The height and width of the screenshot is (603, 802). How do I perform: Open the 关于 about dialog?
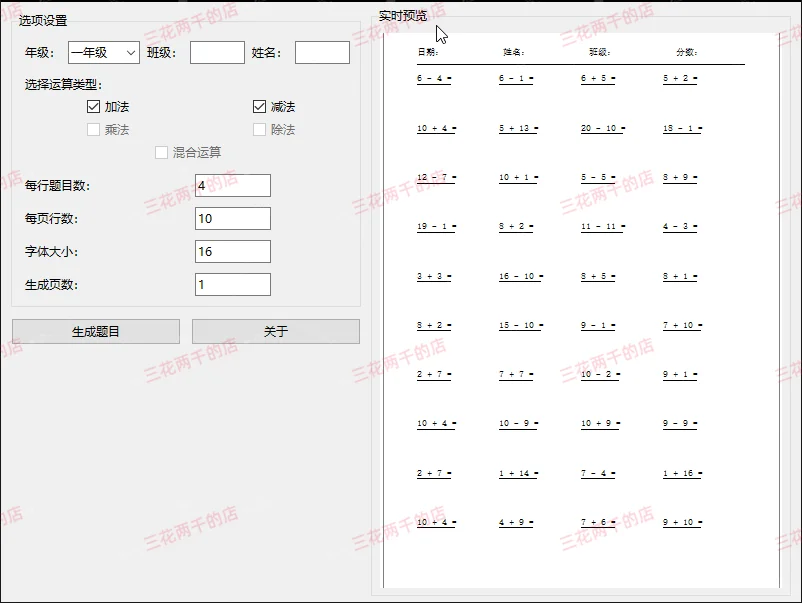275,331
